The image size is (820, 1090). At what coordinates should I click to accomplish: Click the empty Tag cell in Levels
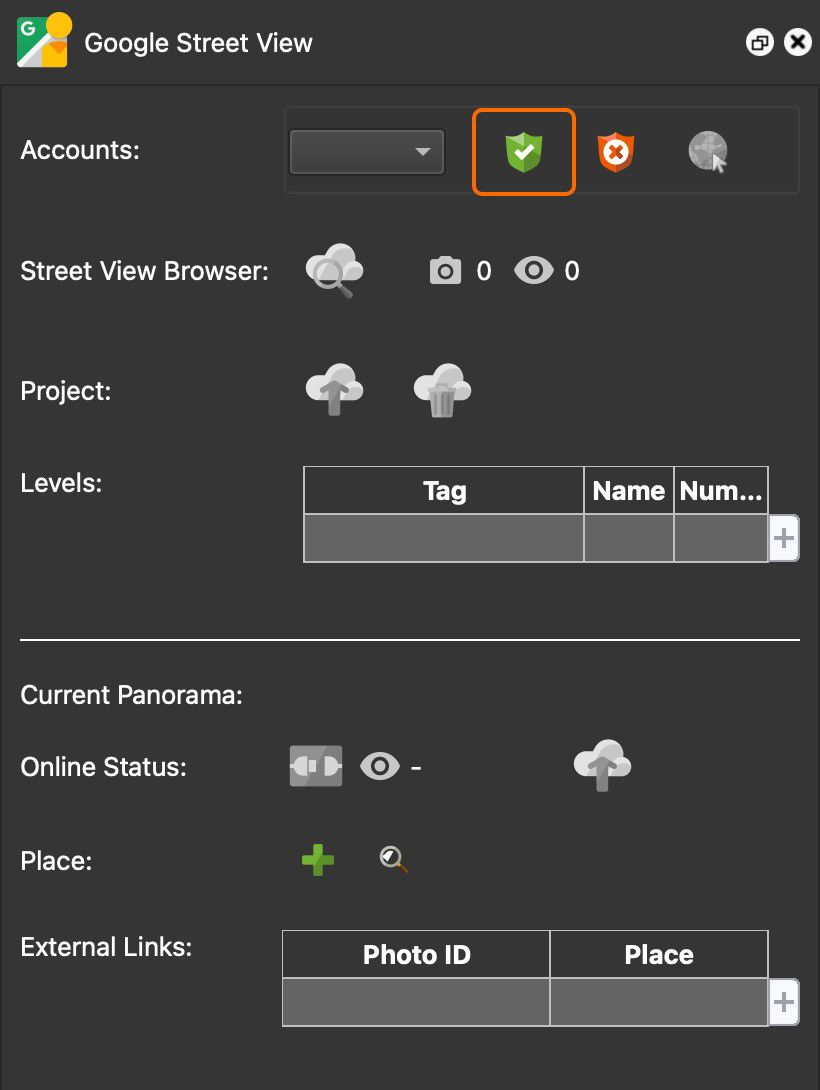pos(444,538)
